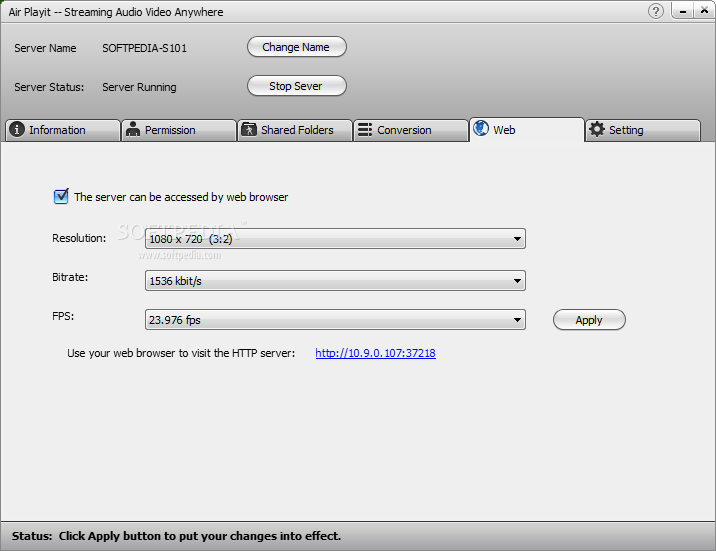Click the Server Running status text
This screenshot has height=551, width=716.
pos(139,87)
